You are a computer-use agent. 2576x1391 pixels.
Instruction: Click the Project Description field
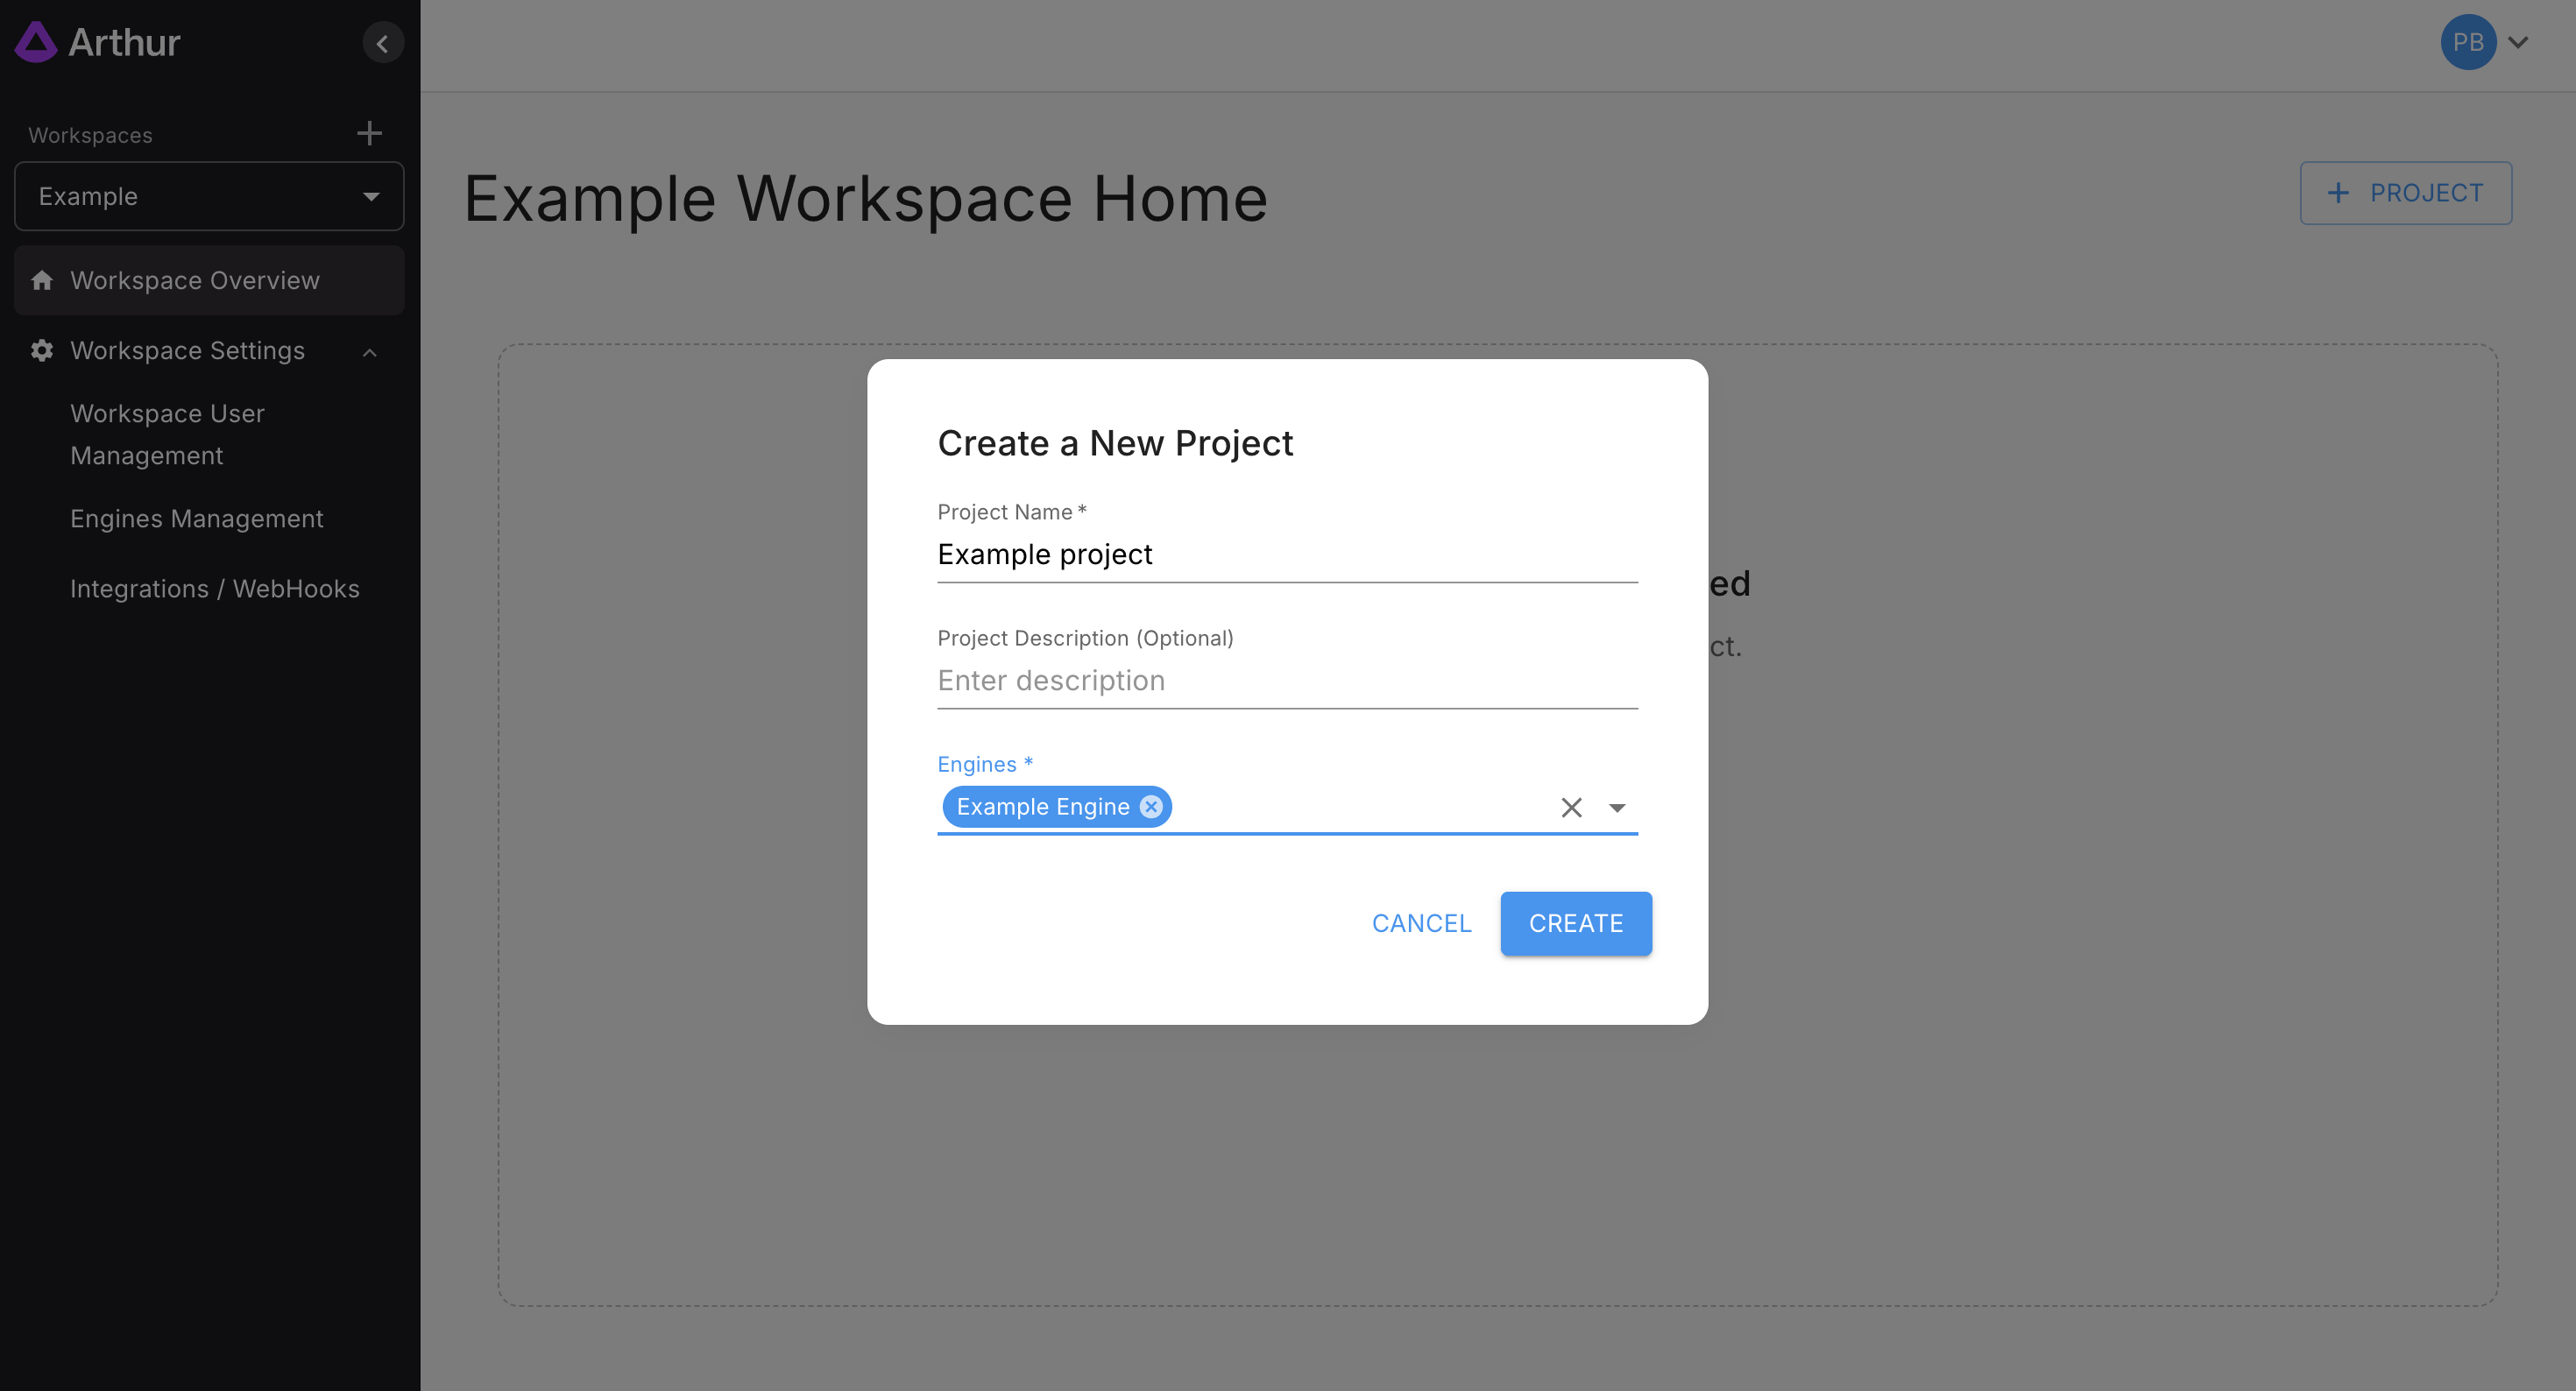(1286, 680)
